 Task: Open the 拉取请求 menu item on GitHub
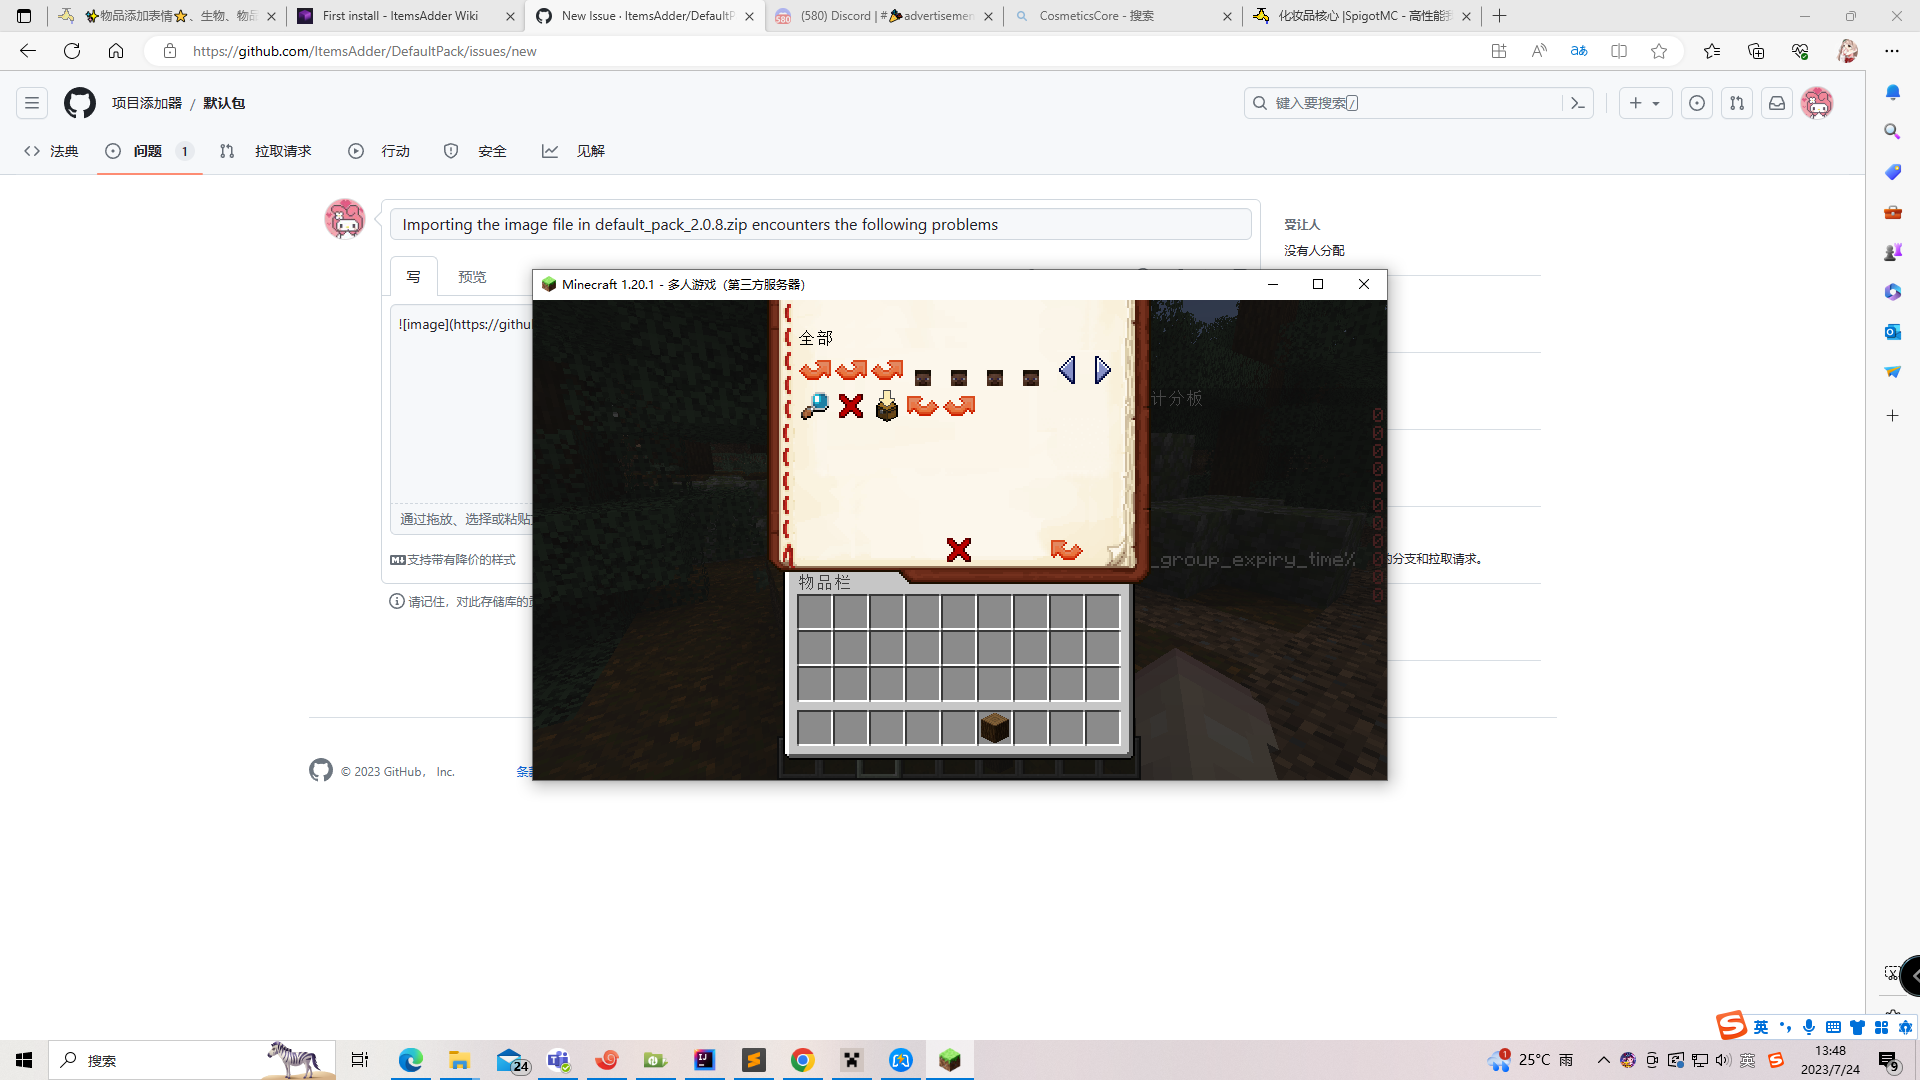[x=283, y=151]
